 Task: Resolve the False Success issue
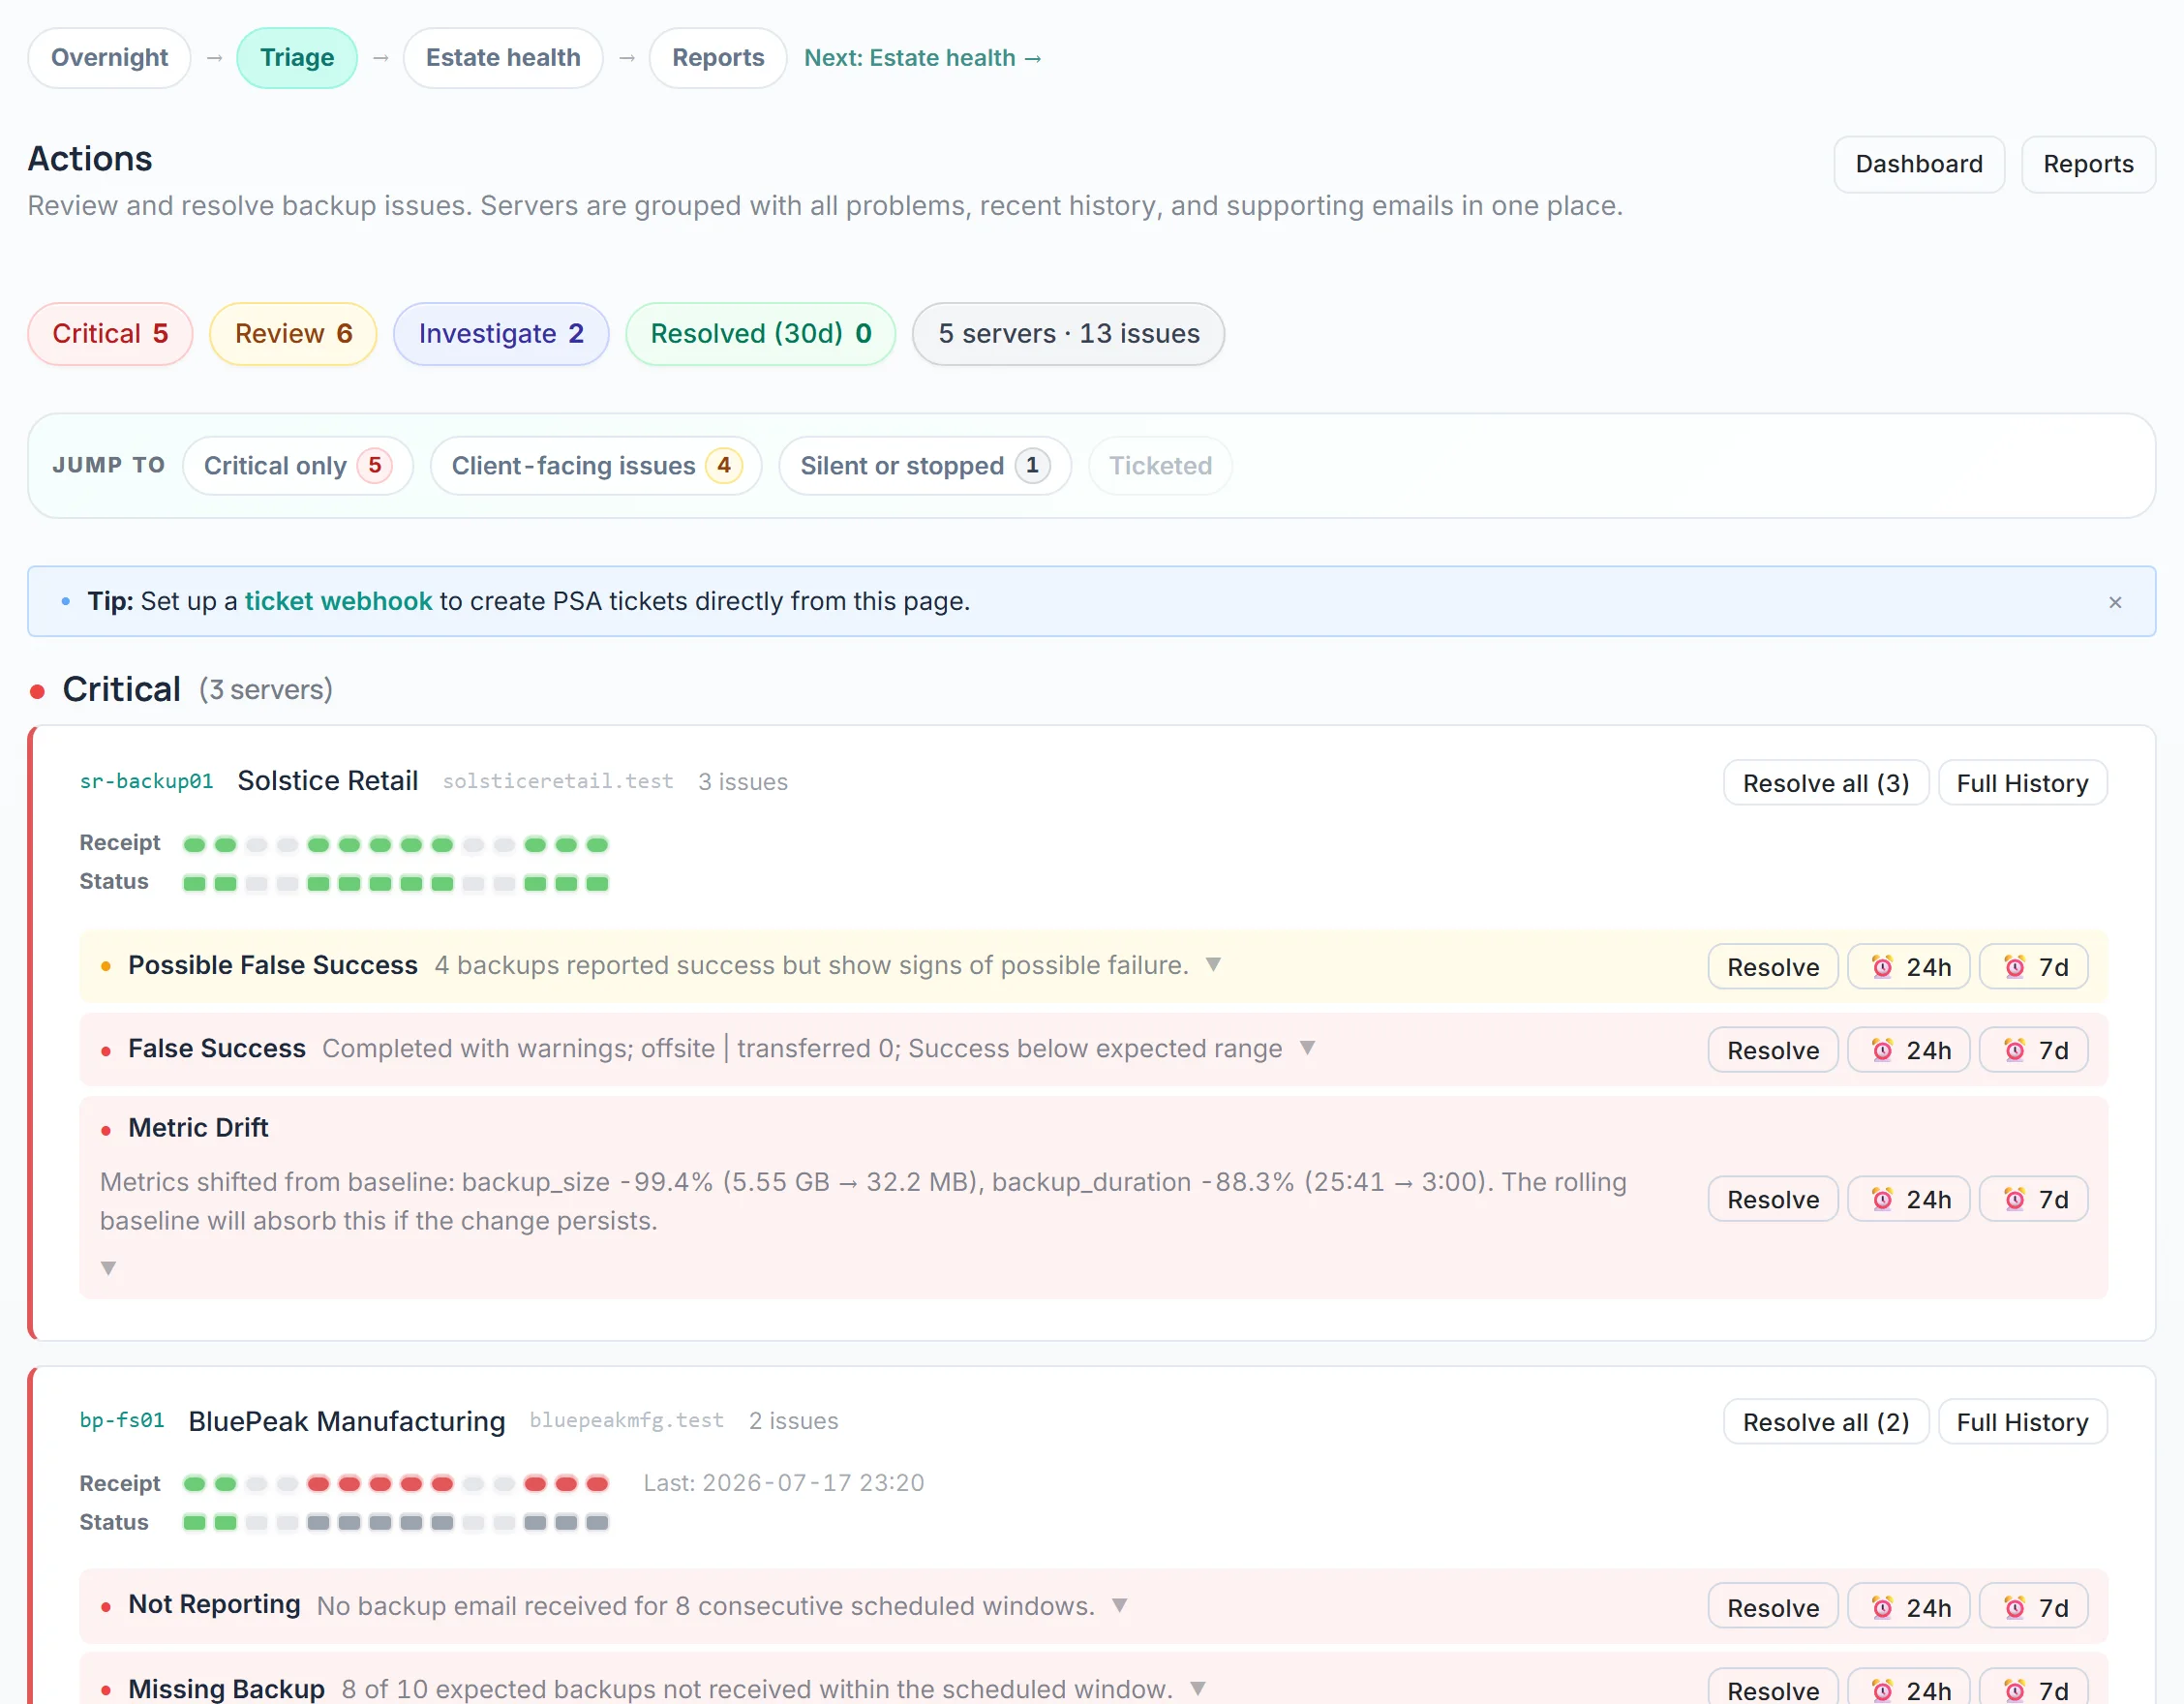pos(1773,1050)
